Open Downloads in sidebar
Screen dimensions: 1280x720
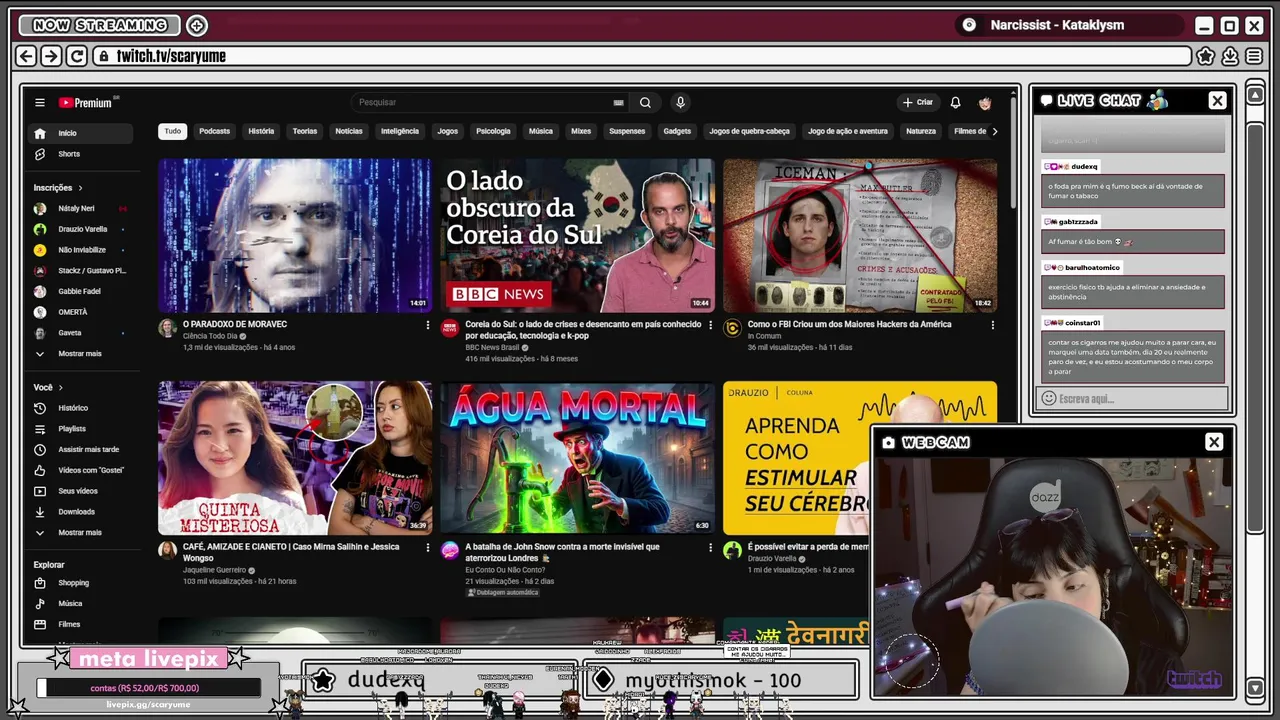(x=80, y=512)
